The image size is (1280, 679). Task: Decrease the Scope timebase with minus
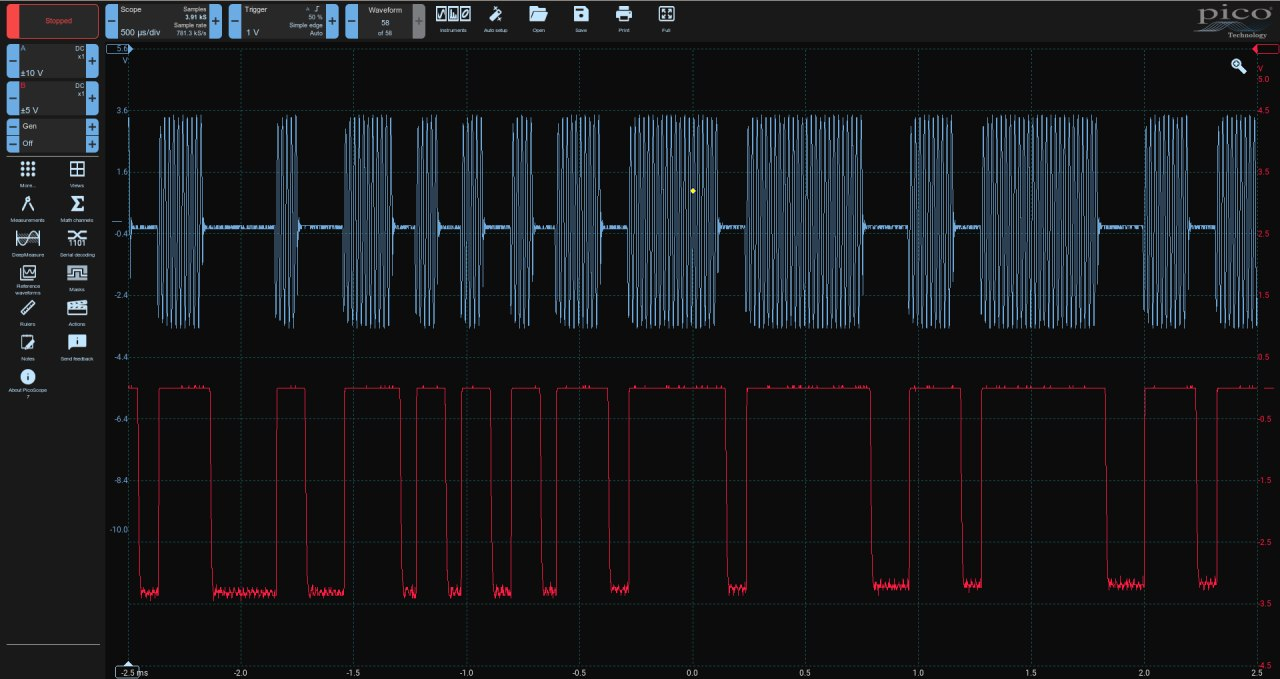click(111, 21)
